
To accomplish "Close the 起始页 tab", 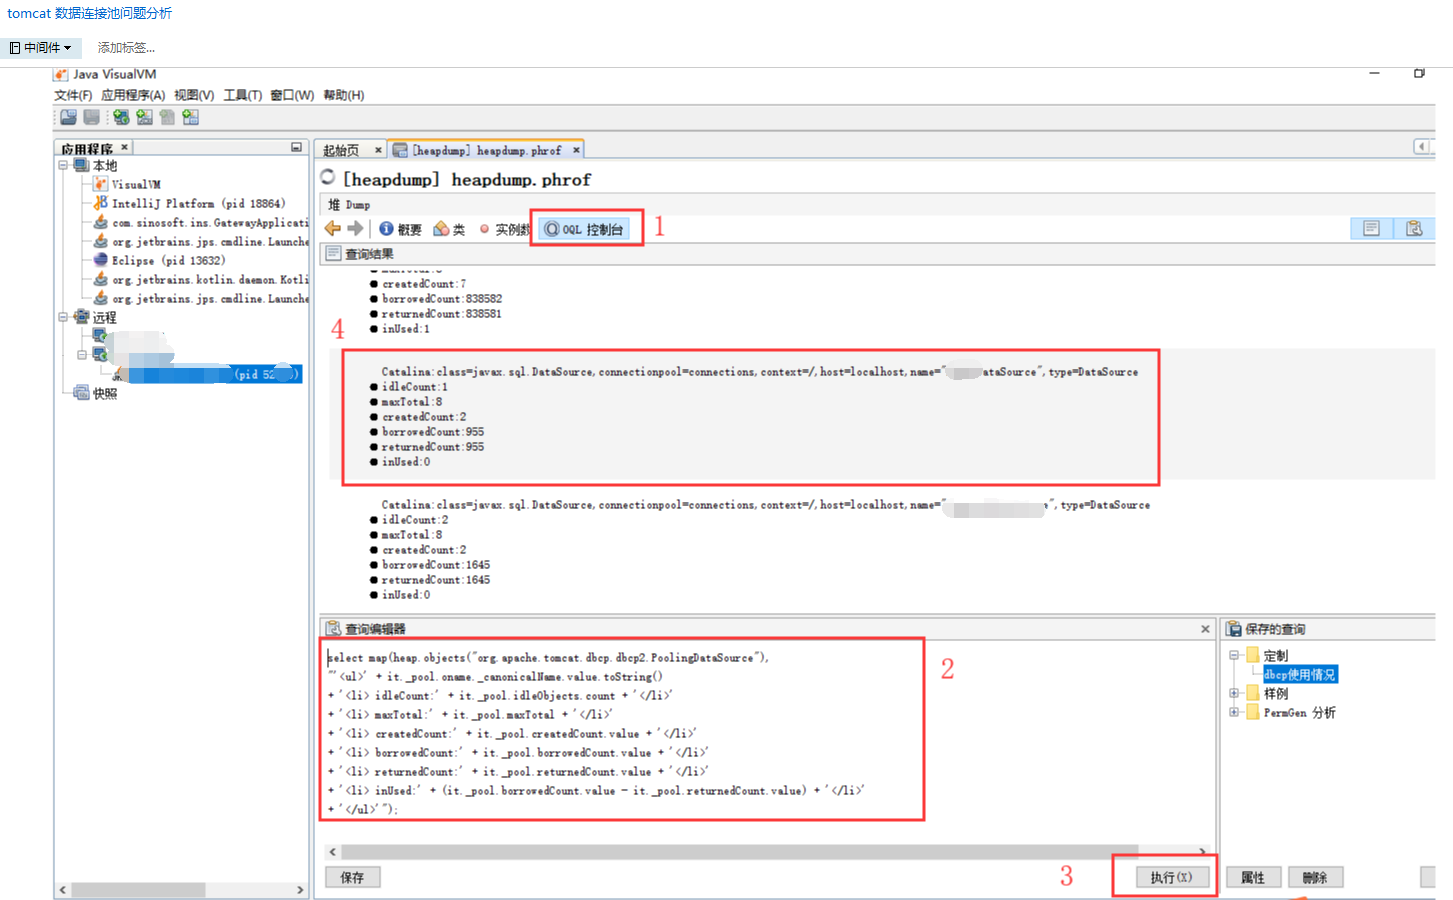I will coord(378,150).
